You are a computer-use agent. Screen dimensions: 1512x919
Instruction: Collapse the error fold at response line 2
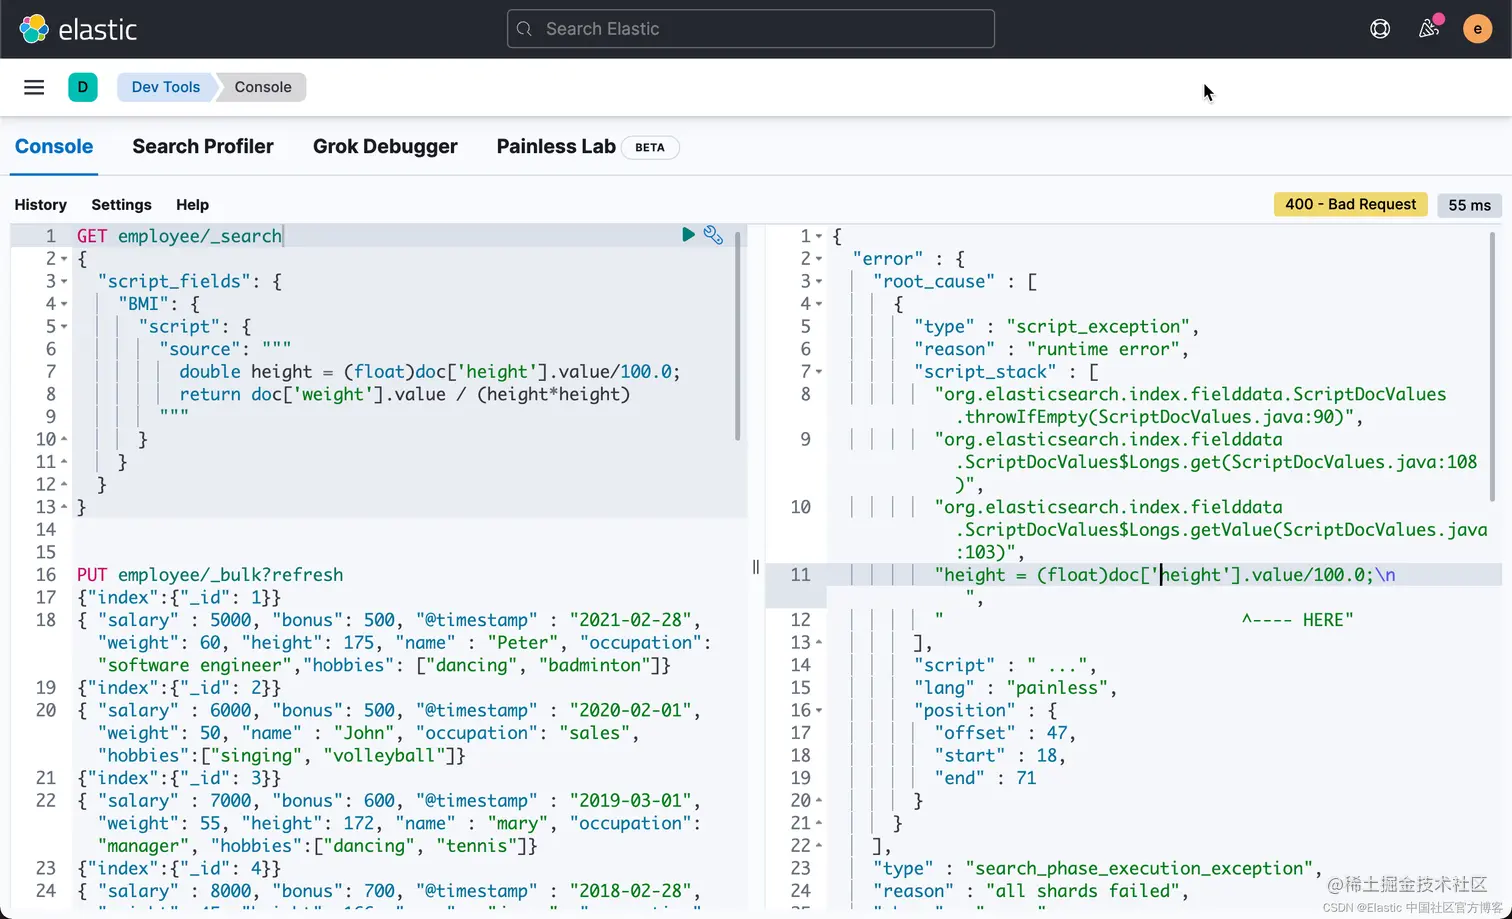click(819, 259)
